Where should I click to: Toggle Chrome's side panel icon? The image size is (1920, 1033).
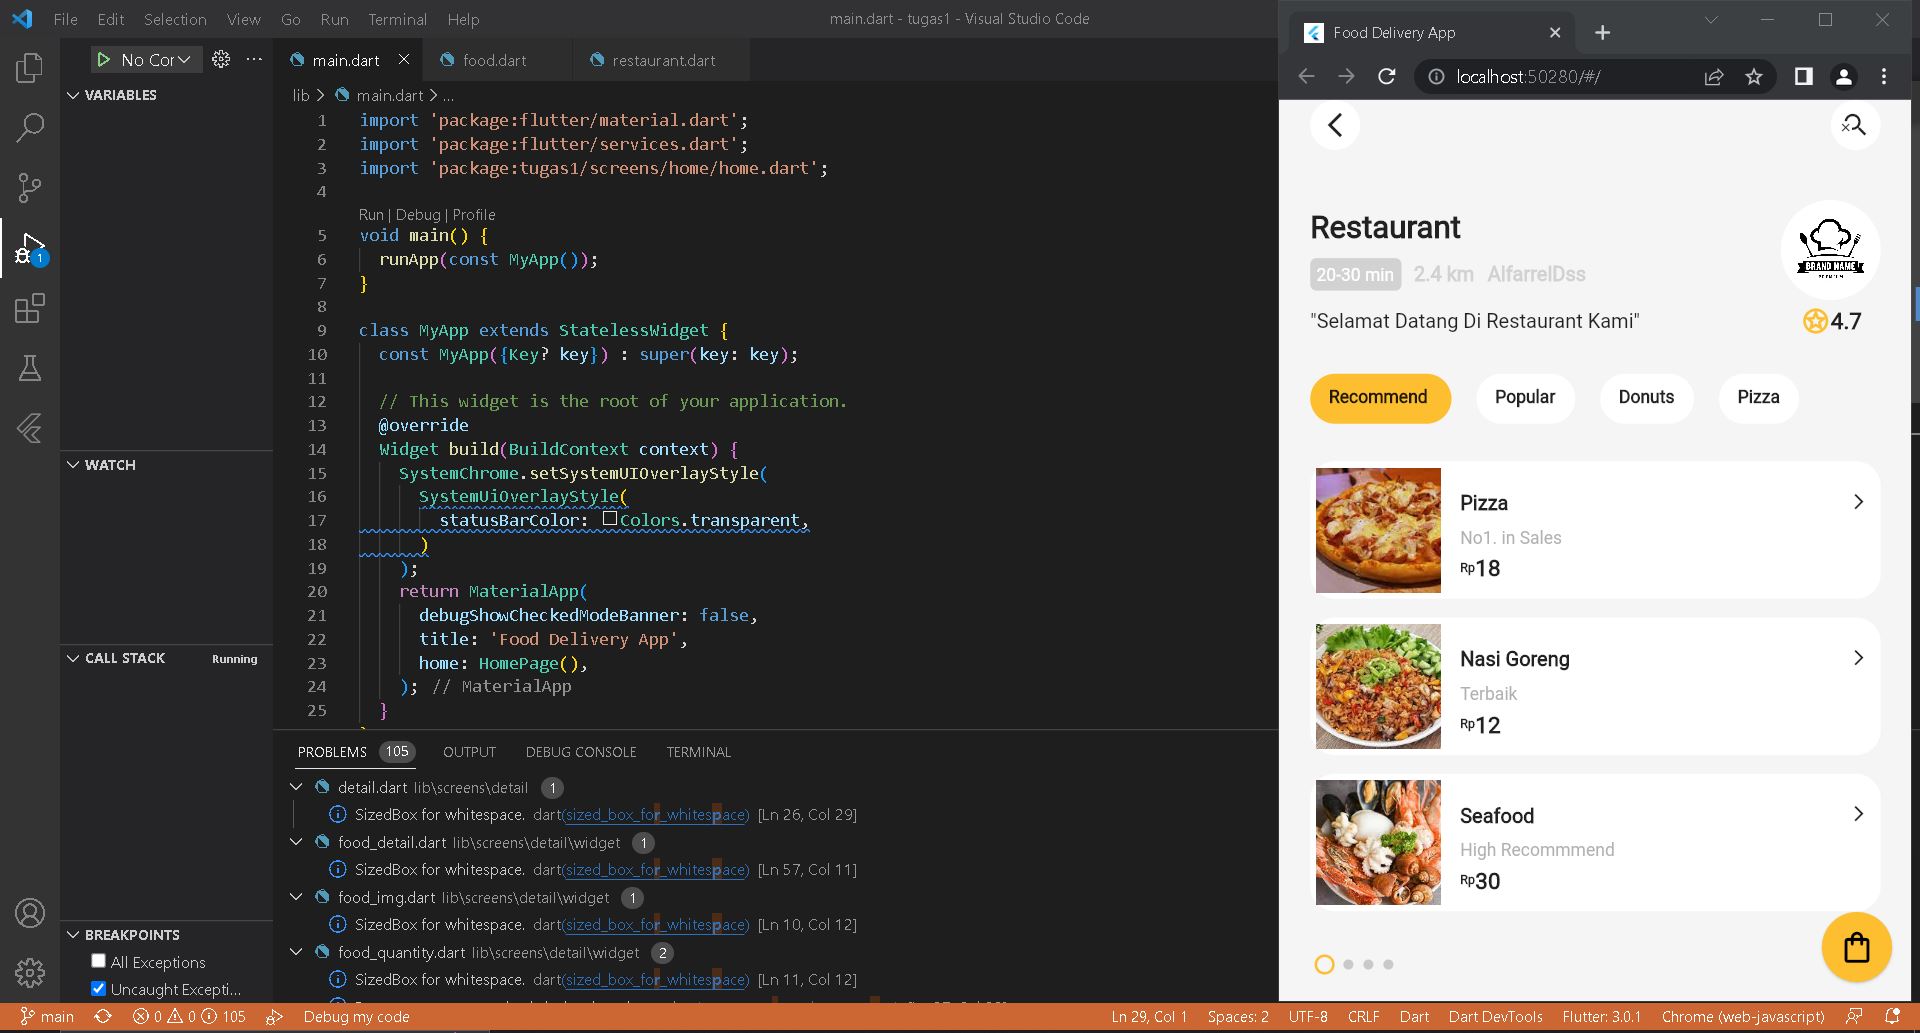pos(1801,76)
